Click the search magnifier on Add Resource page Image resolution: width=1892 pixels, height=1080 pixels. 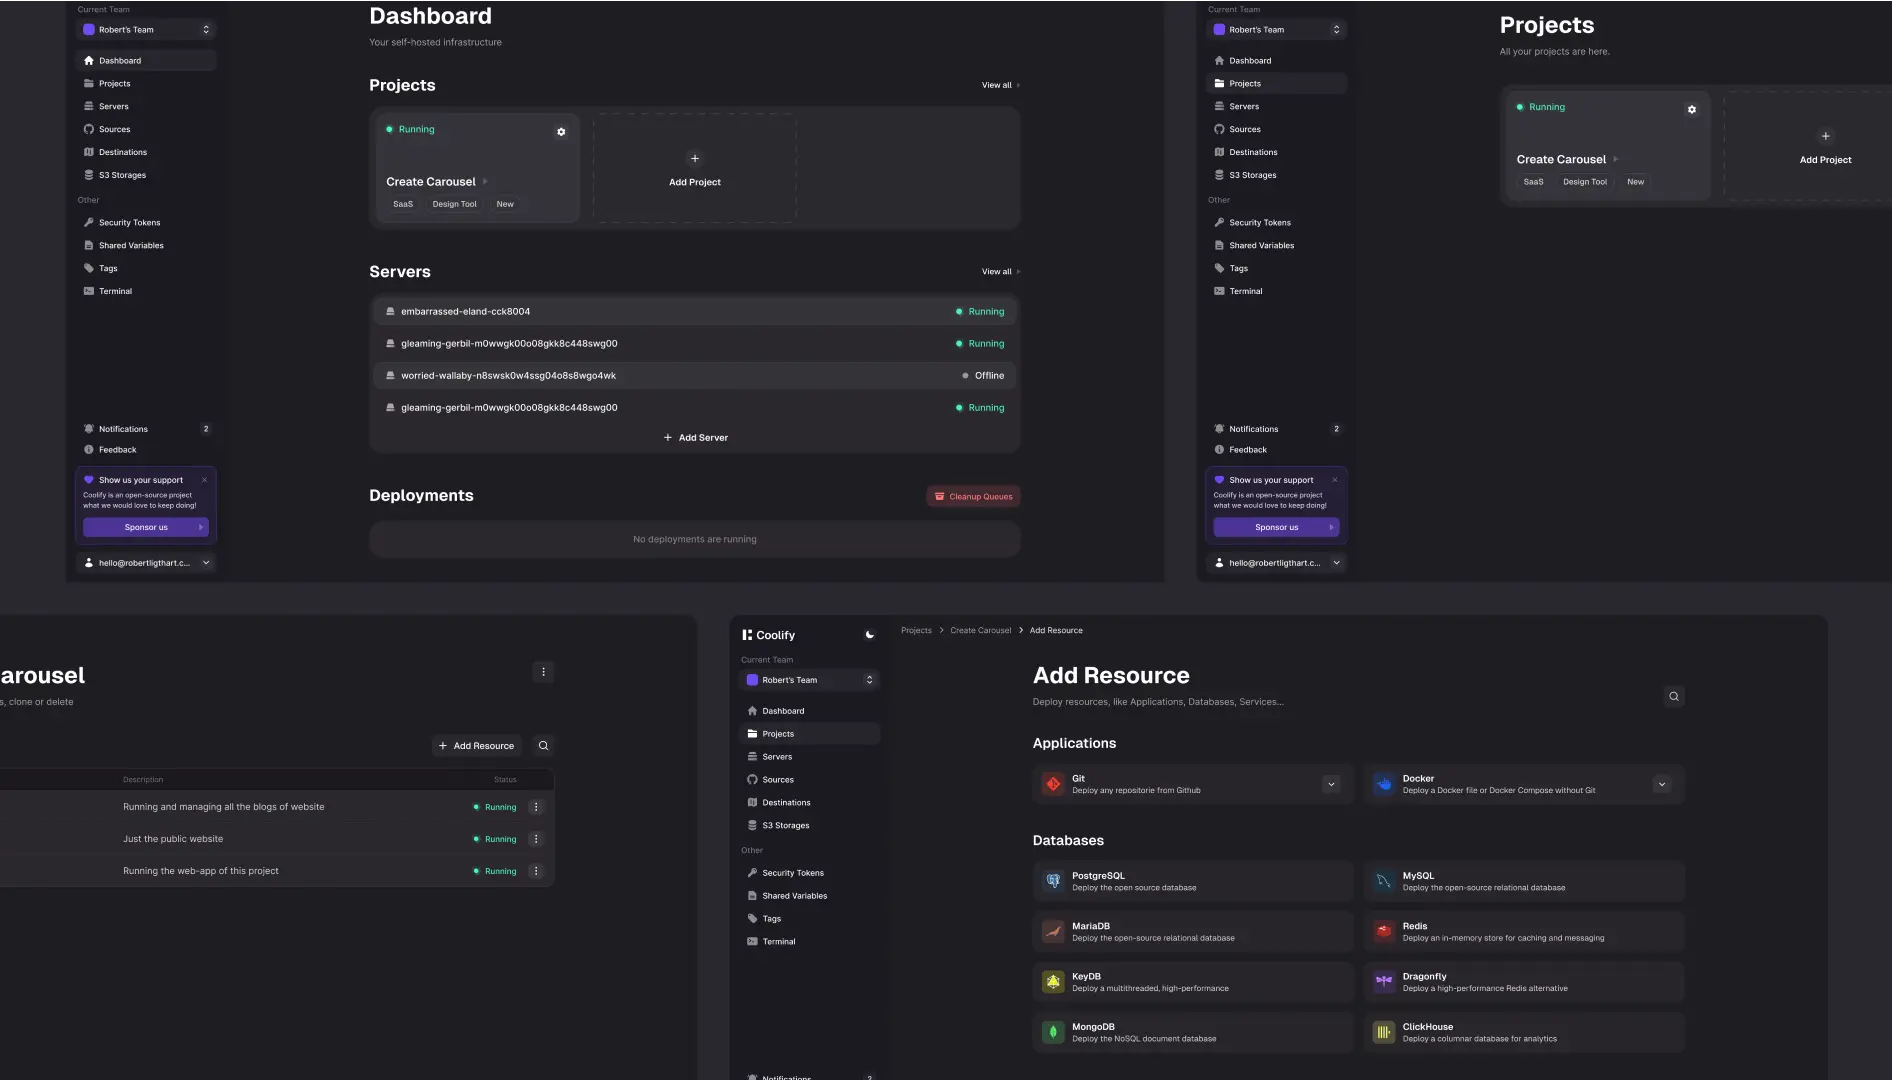point(1674,696)
